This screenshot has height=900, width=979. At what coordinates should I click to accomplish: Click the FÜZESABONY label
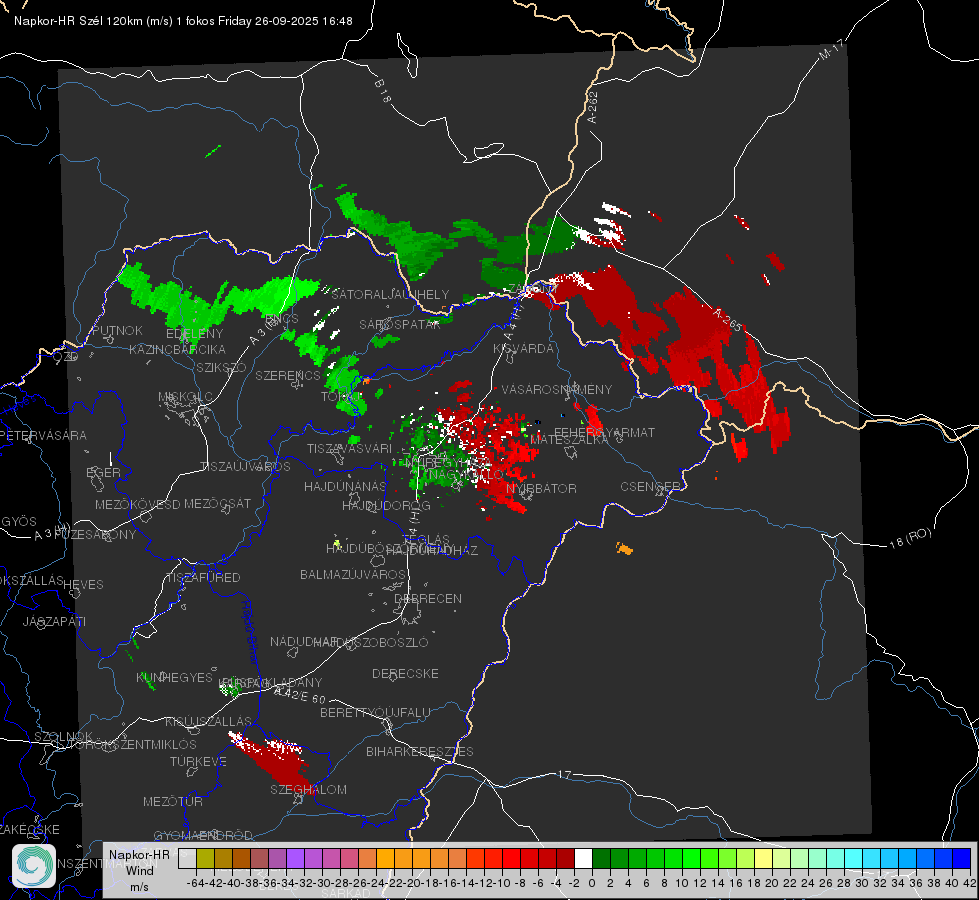coord(95,535)
